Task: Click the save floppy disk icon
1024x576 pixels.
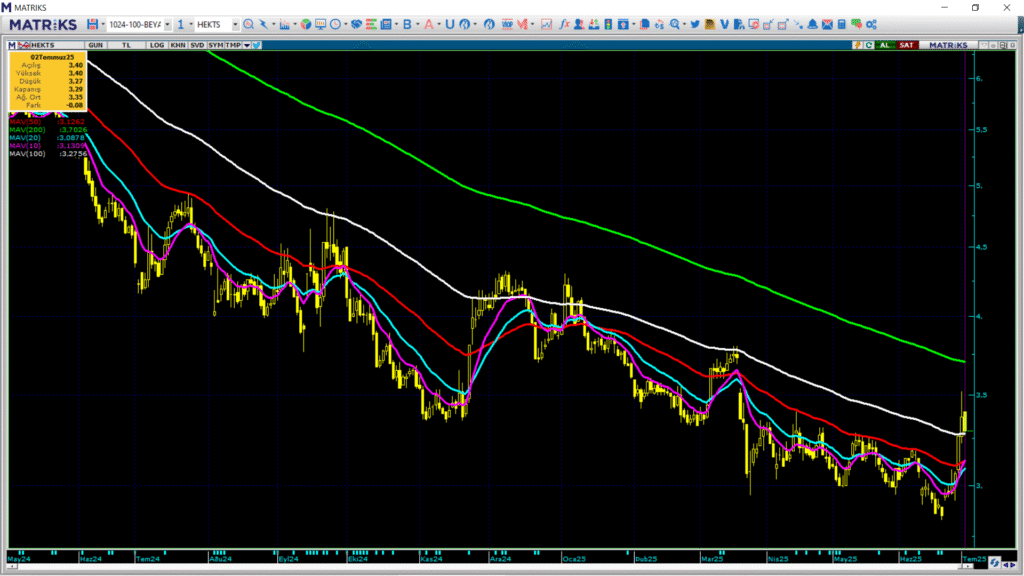Action: (92, 24)
